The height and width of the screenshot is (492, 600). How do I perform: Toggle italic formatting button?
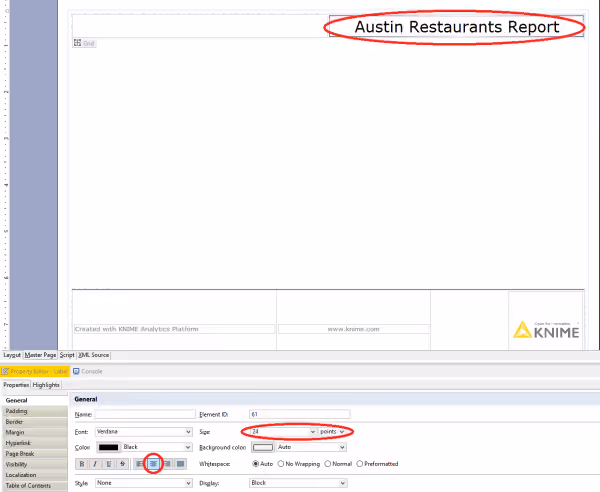click(x=95, y=464)
